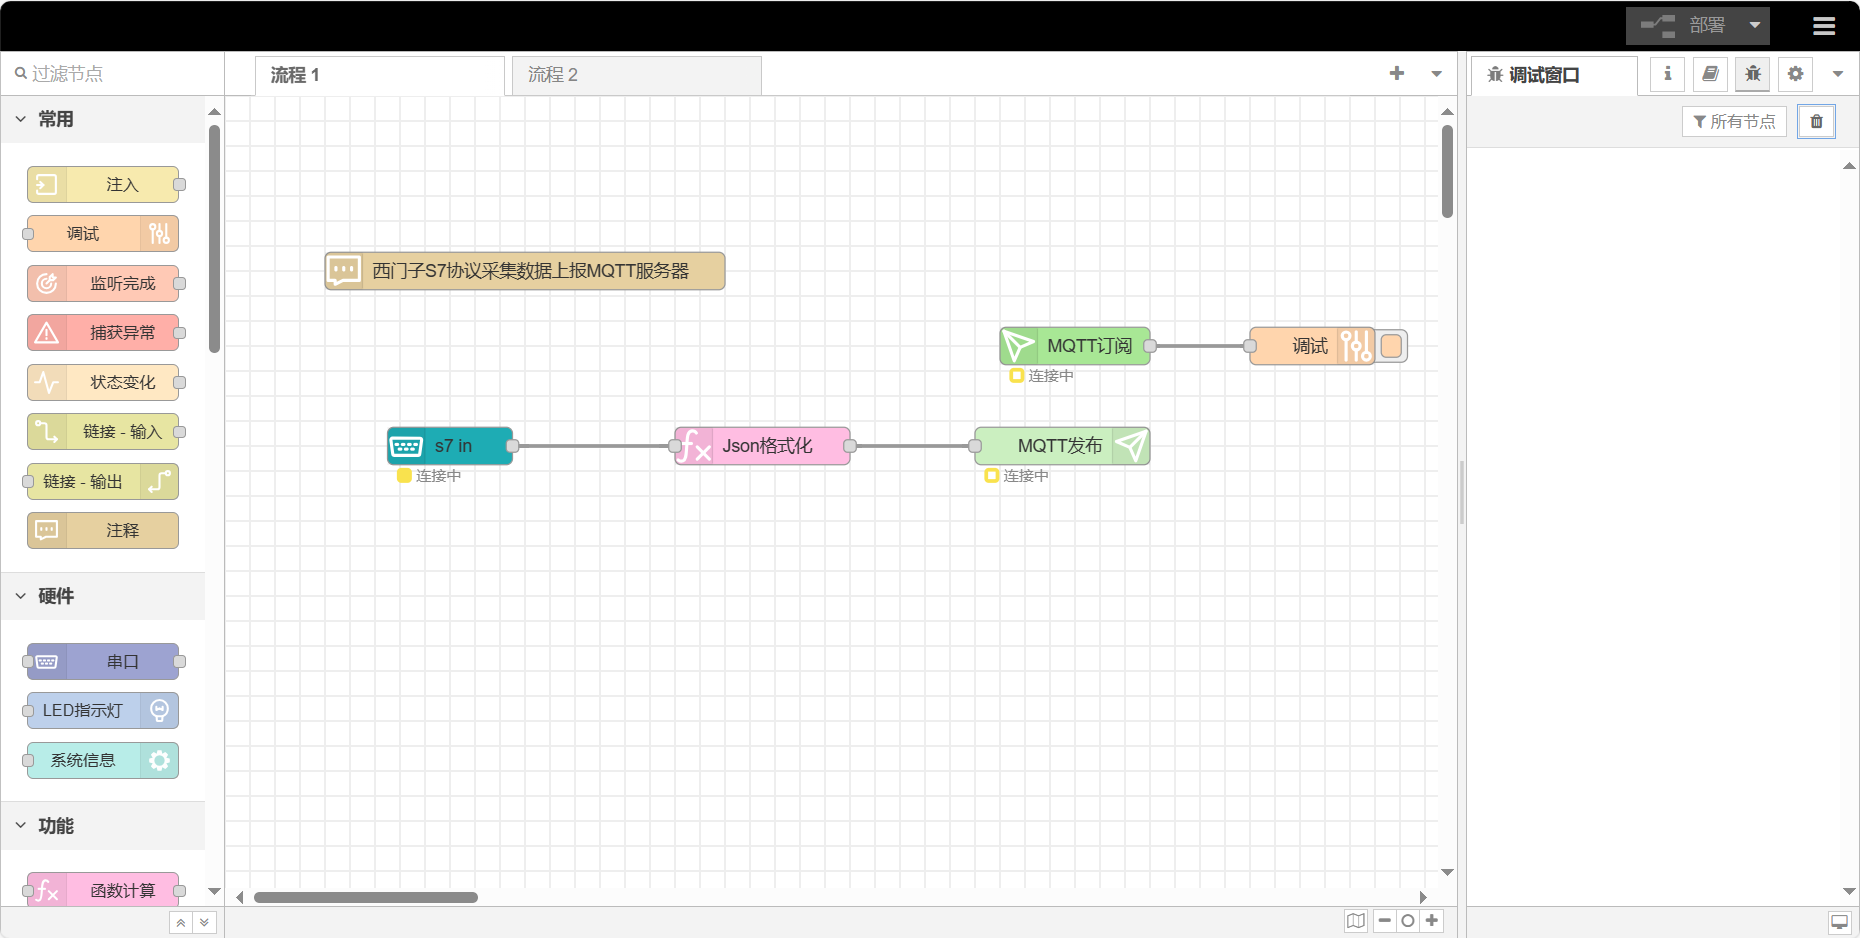The image size is (1860, 938).
Task: Toggle the navigator map icon
Action: pyautogui.click(x=1355, y=921)
